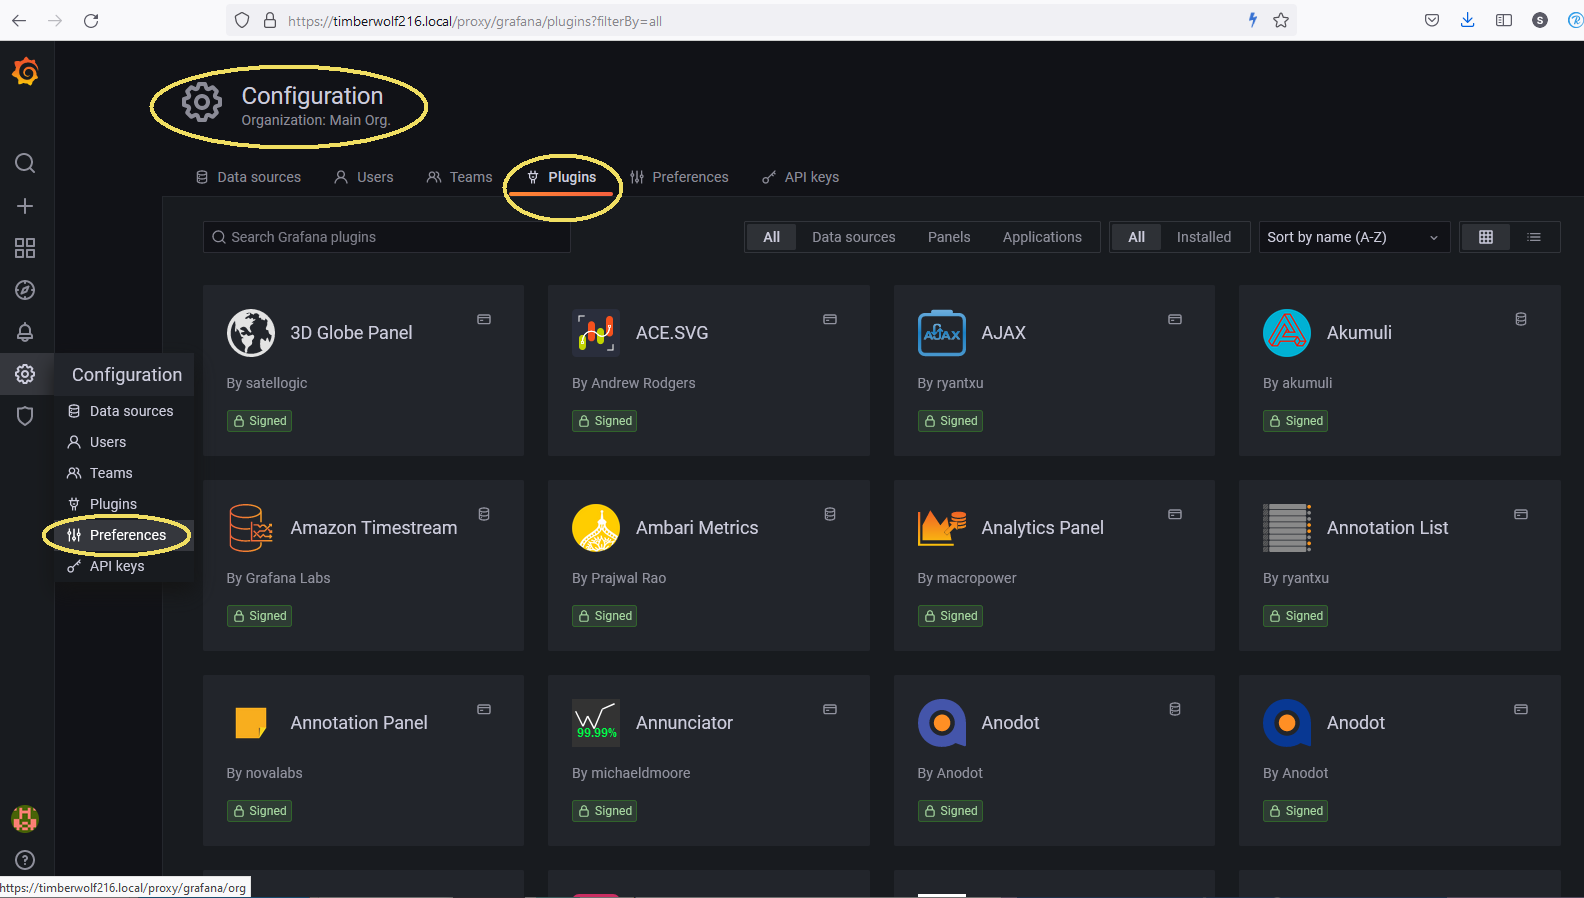Open the Amazon Timestream plugin title
This screenshot has width=1584, height=898.
pyautogui.click(x=373, y=528)
